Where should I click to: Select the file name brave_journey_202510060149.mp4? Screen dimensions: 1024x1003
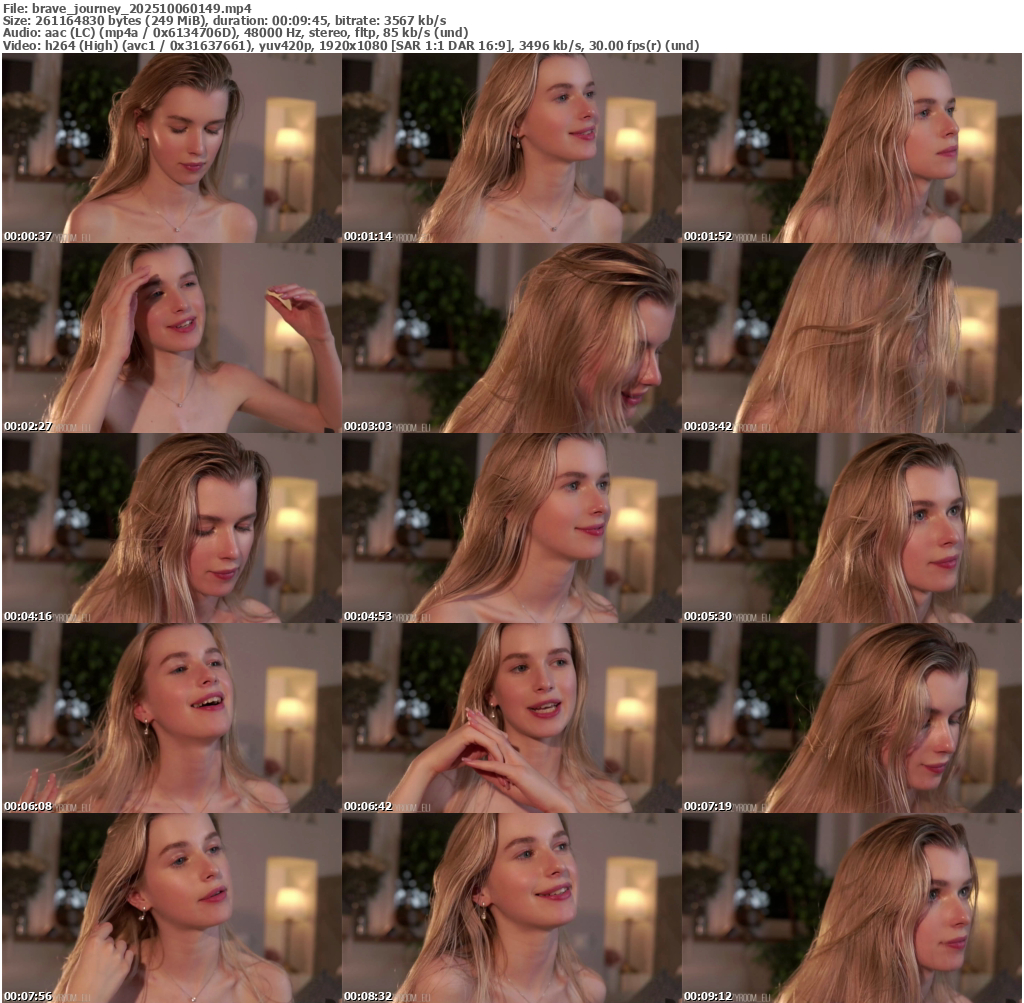tap(141, 8)
